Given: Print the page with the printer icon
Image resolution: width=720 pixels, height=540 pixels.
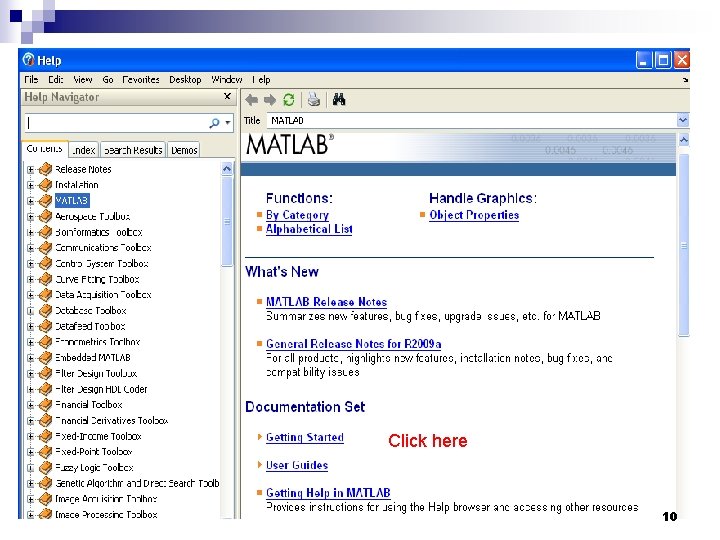Looking at the screenshot, I should (x=314, y=99).
